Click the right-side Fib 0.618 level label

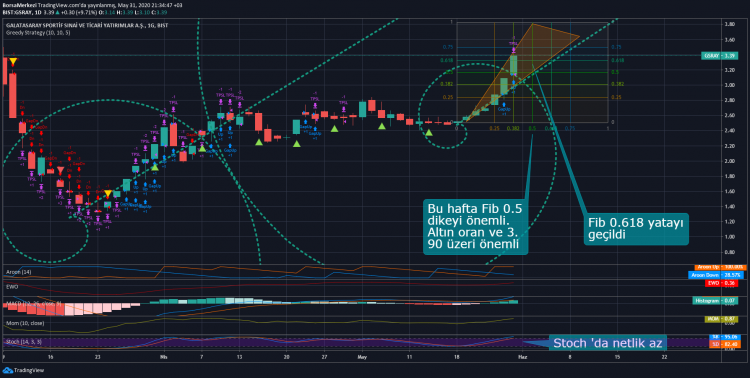[x=617, y=61]
